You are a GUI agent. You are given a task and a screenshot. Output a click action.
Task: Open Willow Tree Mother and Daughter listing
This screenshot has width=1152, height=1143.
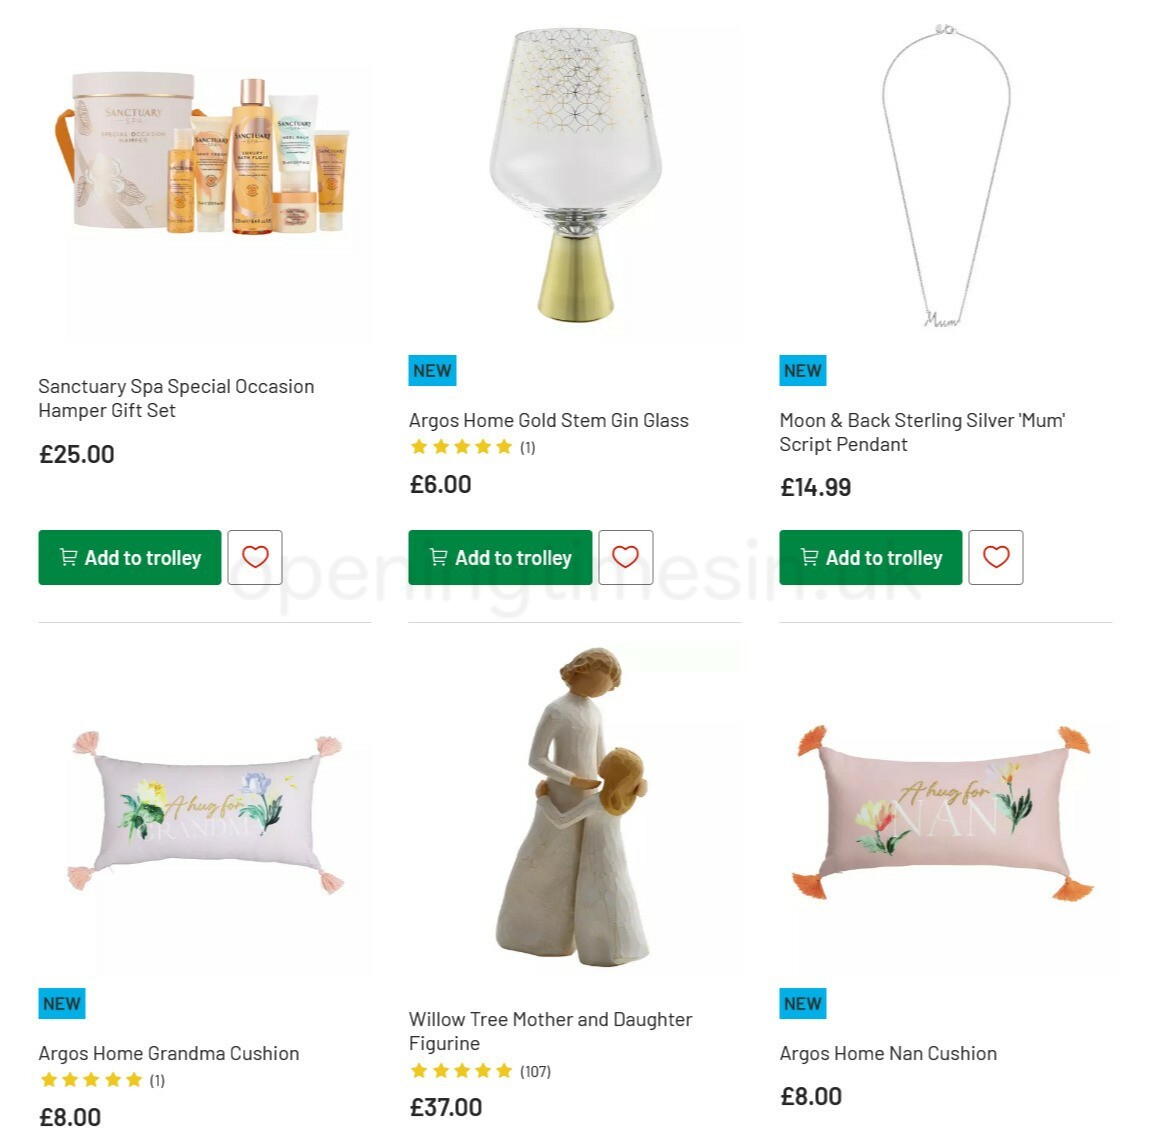[x=550, y=1031]
